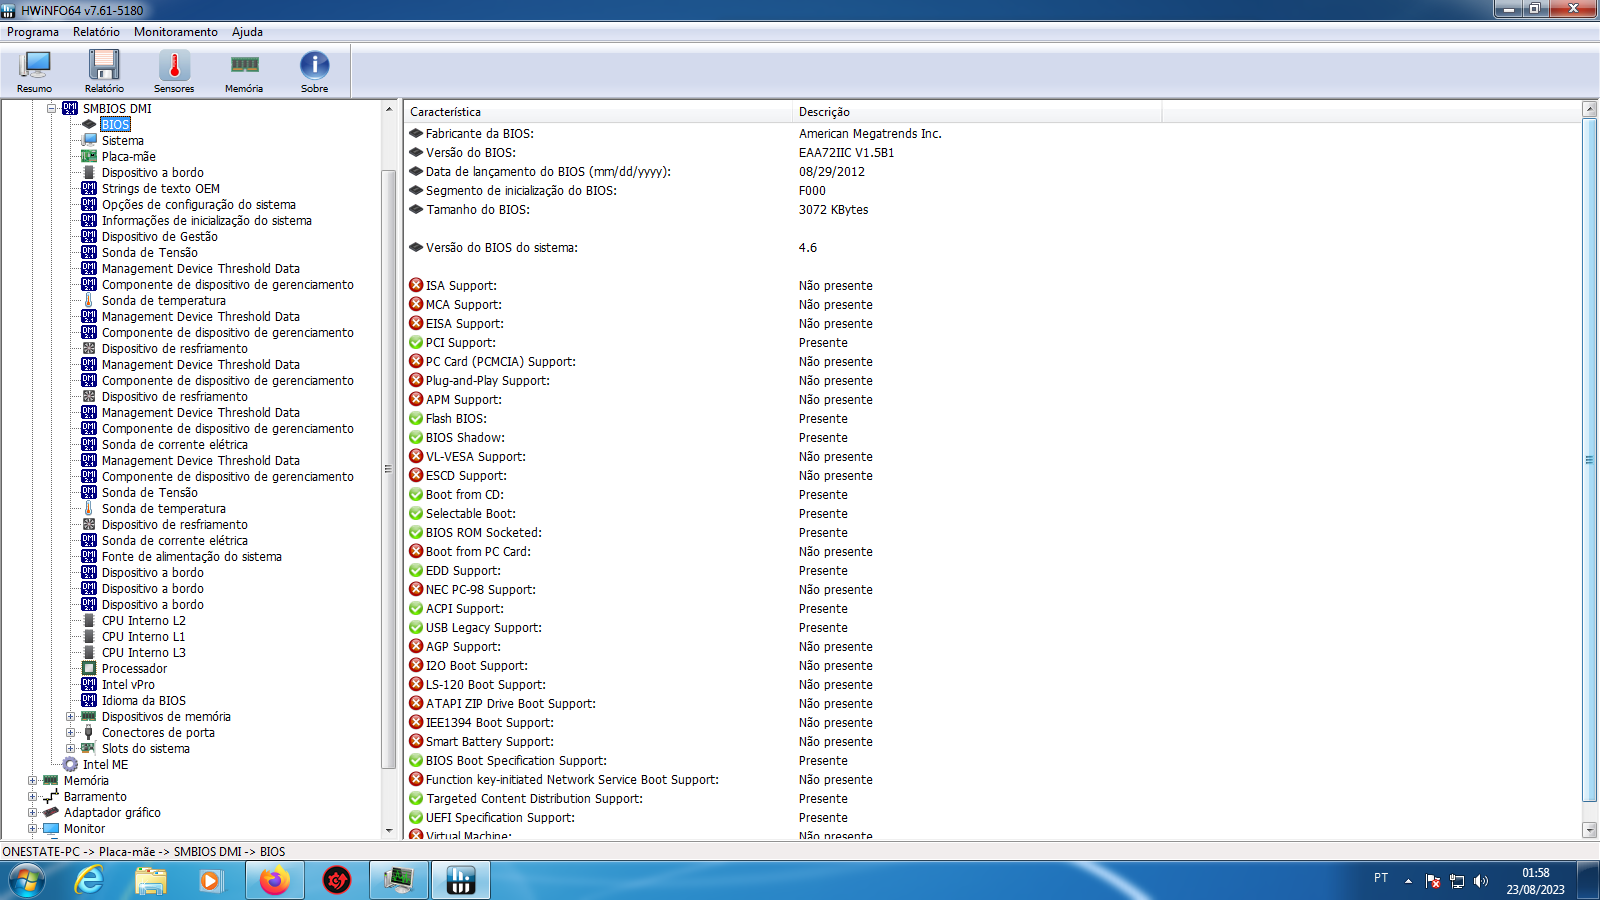
Task: Select Fonte de alimentação do sistema
Action: [191, 557]
